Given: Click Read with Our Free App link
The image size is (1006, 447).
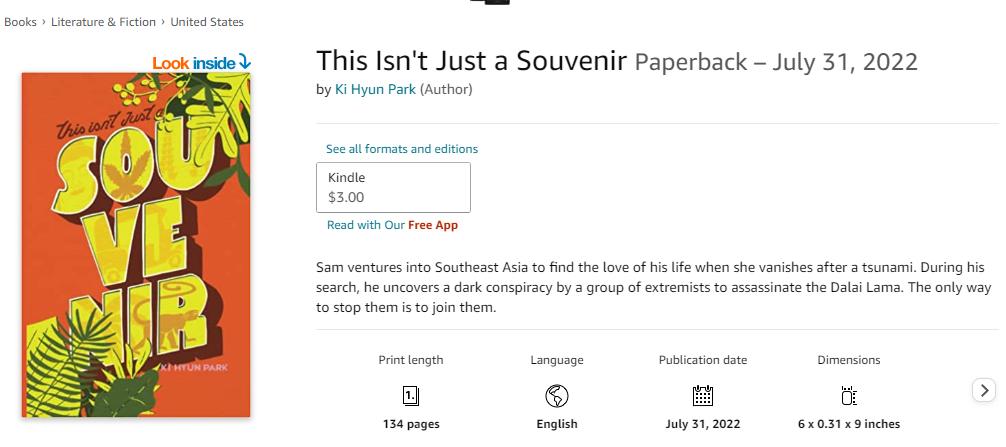Looking at the screenshot, I should tap(393, 225).
